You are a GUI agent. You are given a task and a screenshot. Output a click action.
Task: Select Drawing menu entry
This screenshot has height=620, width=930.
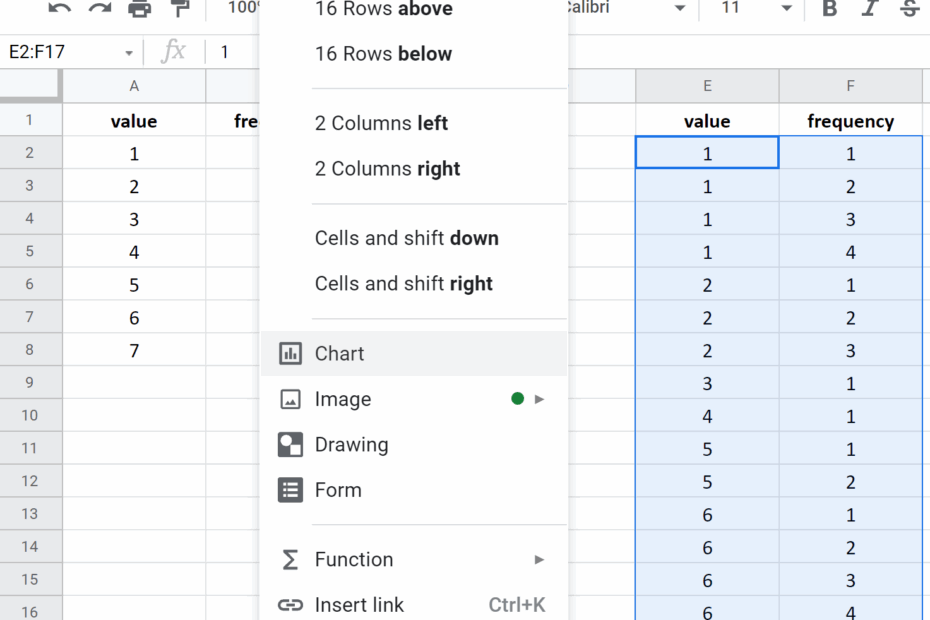[x=414, y=445]
